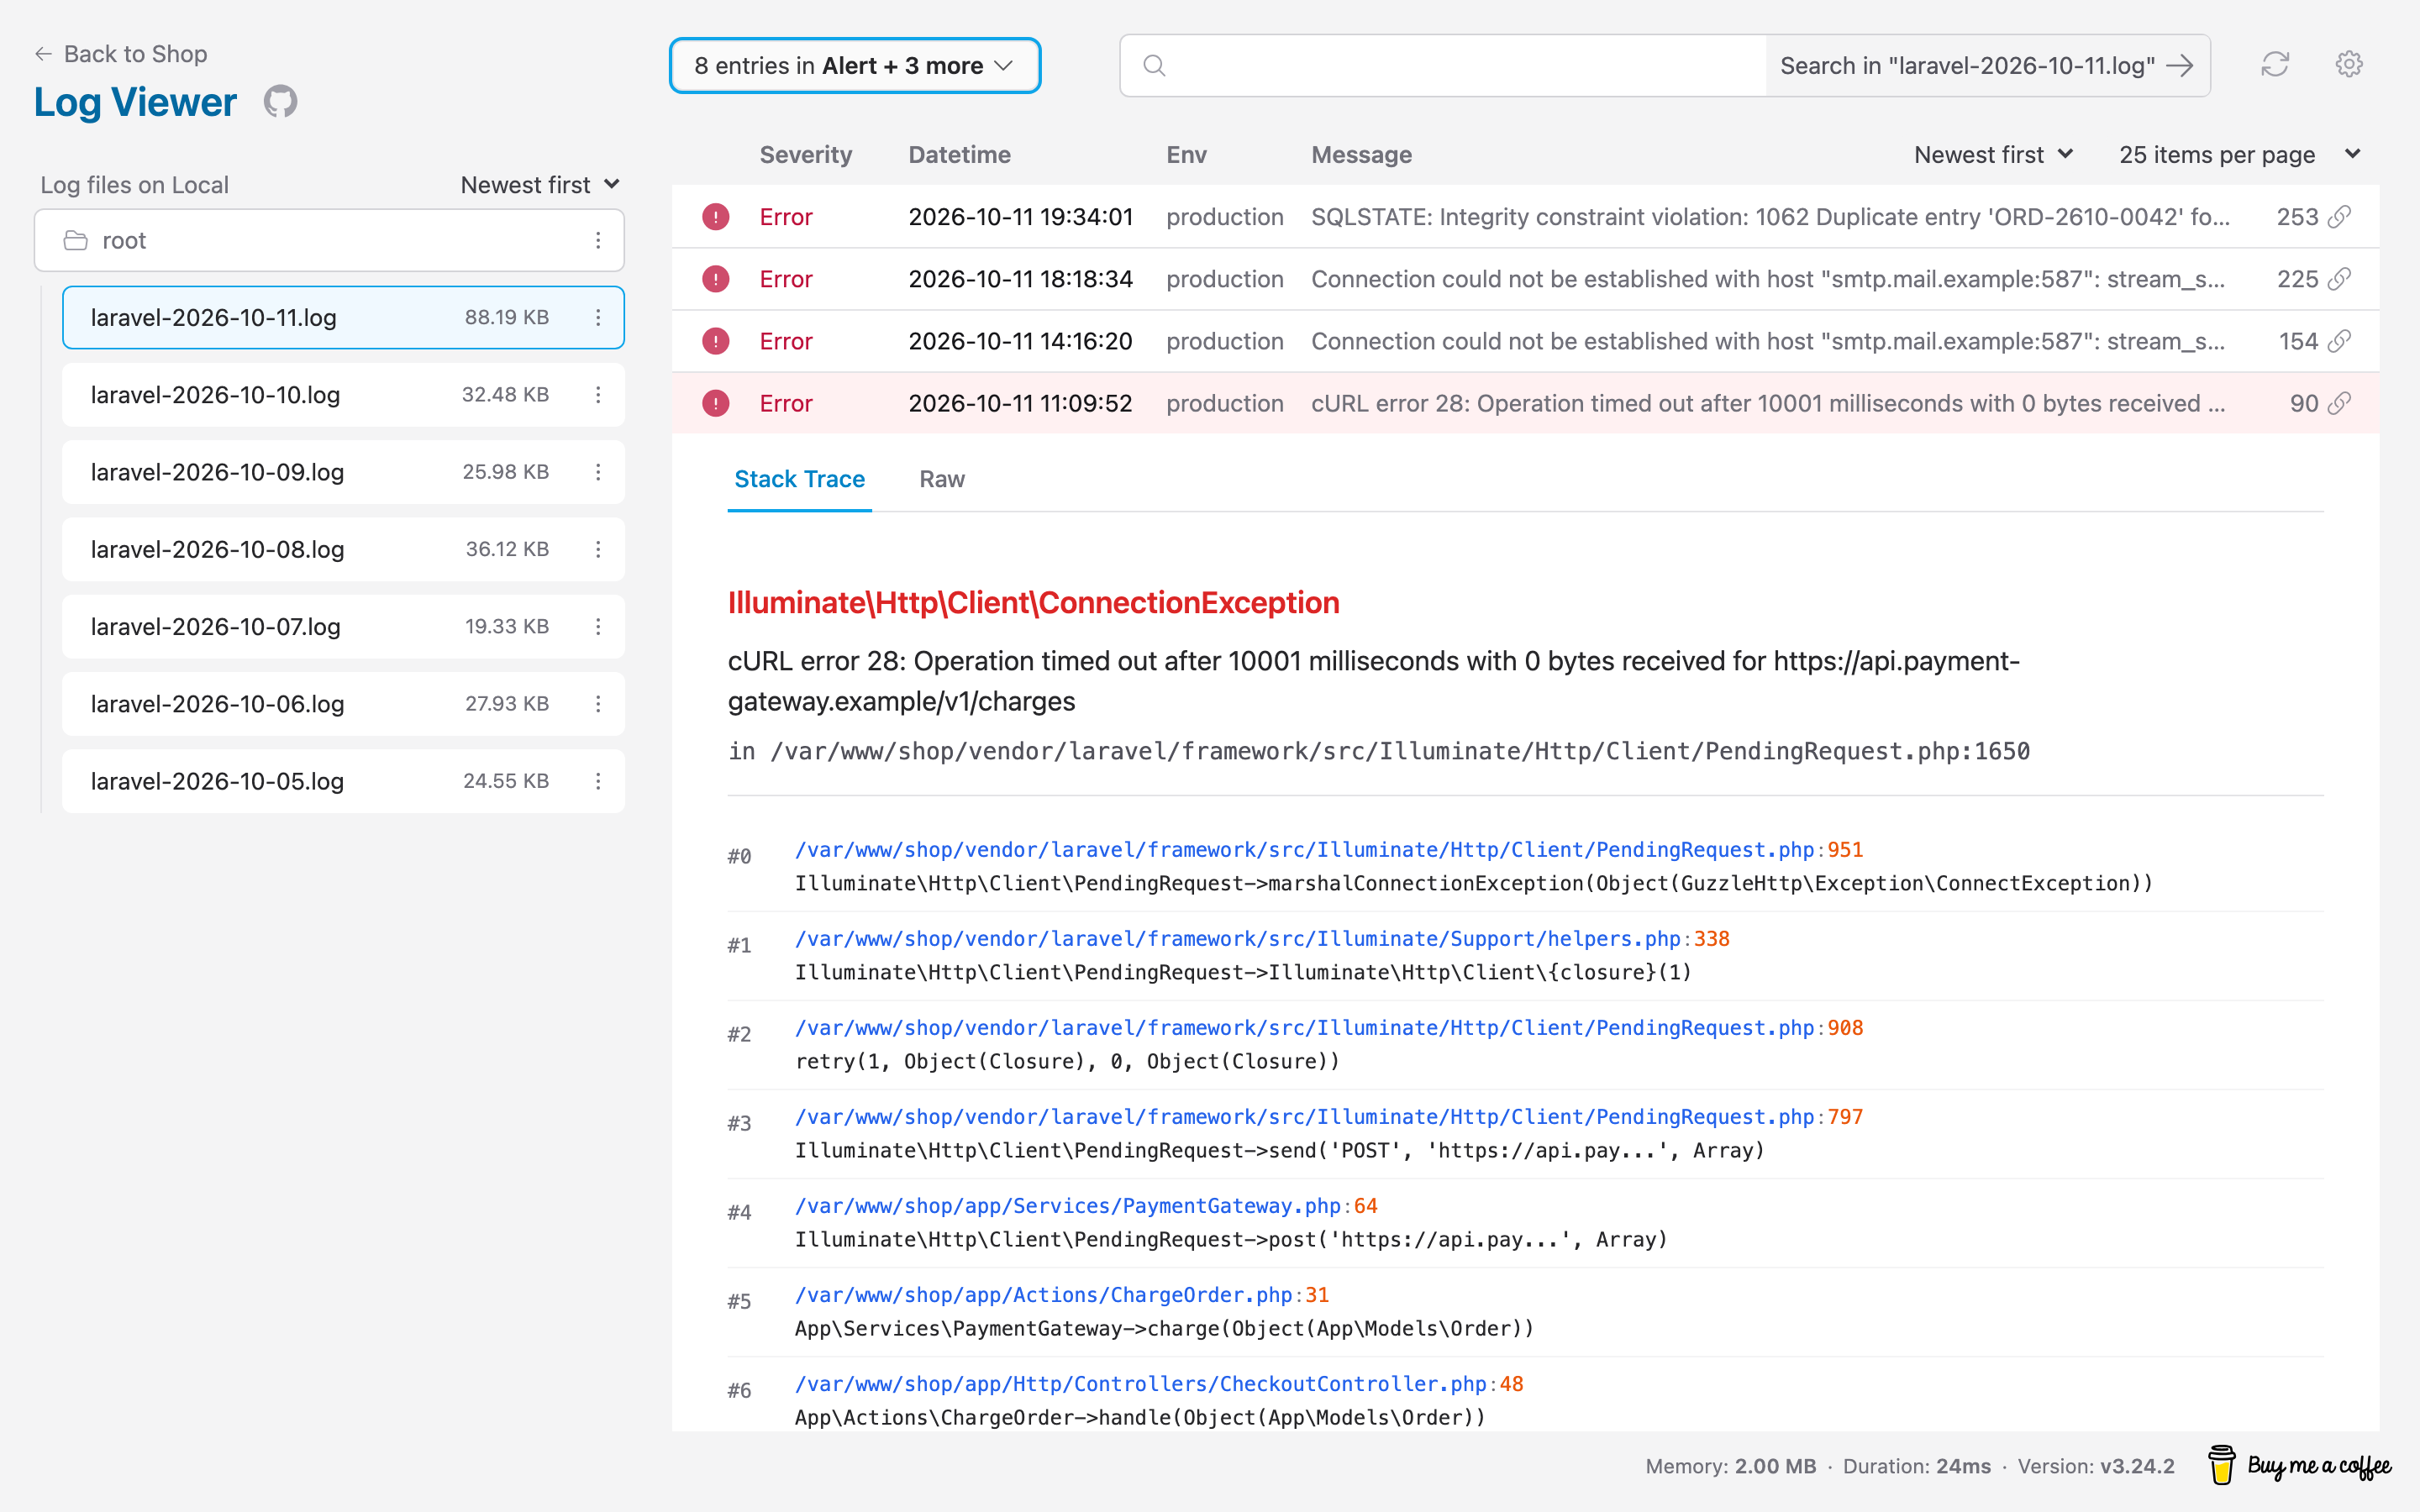Open Support/helpers.php:338 file link
Viewport: 2420px width, 1512px height.
click(x=1262, y=939)
